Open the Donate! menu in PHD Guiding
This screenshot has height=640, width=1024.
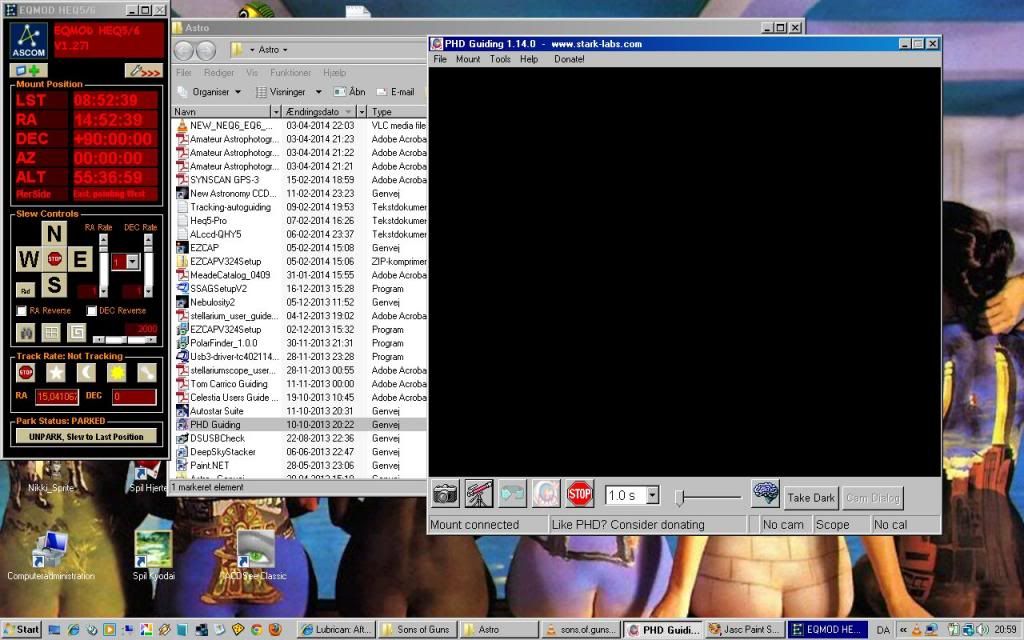point(569,59)
